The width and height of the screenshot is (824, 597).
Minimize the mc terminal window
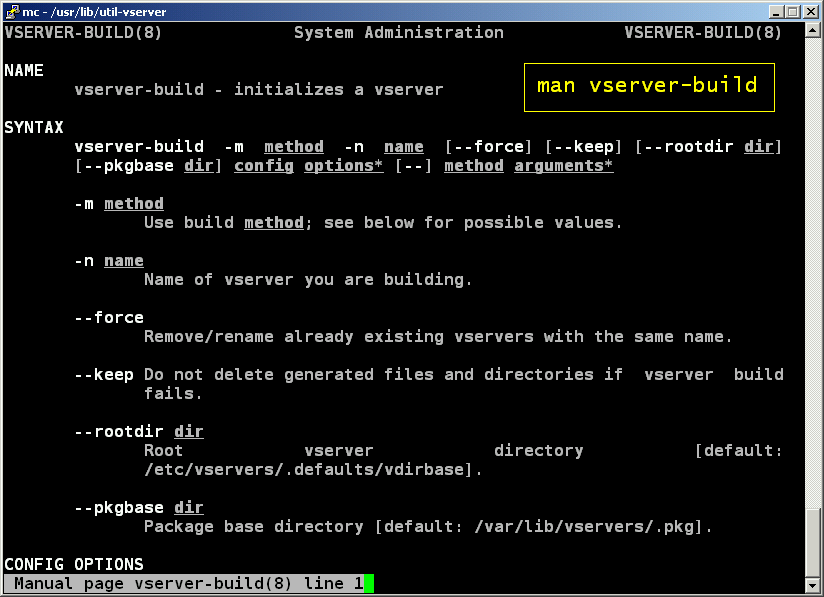point(776,11)
